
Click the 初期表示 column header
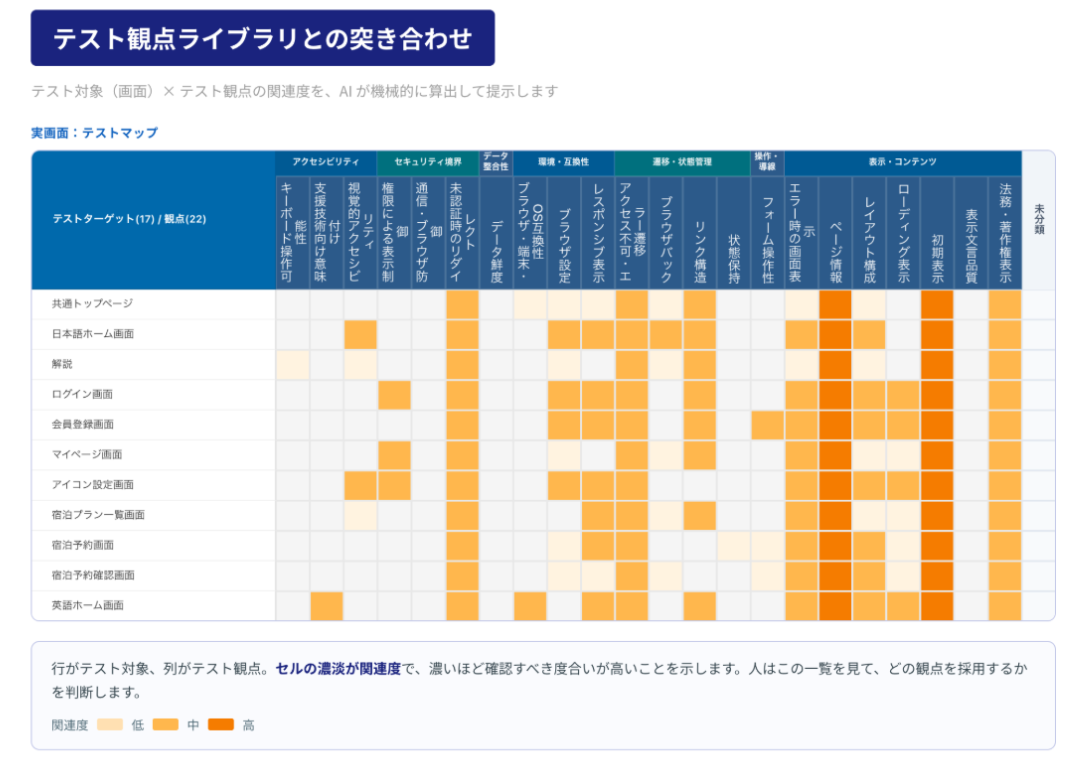(937, 232)
